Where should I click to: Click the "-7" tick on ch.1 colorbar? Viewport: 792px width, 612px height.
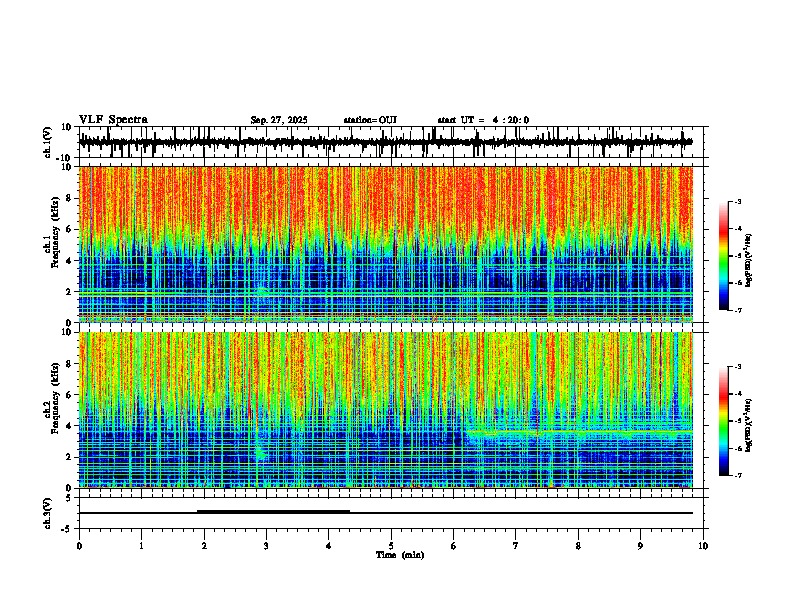click(737, 310)
